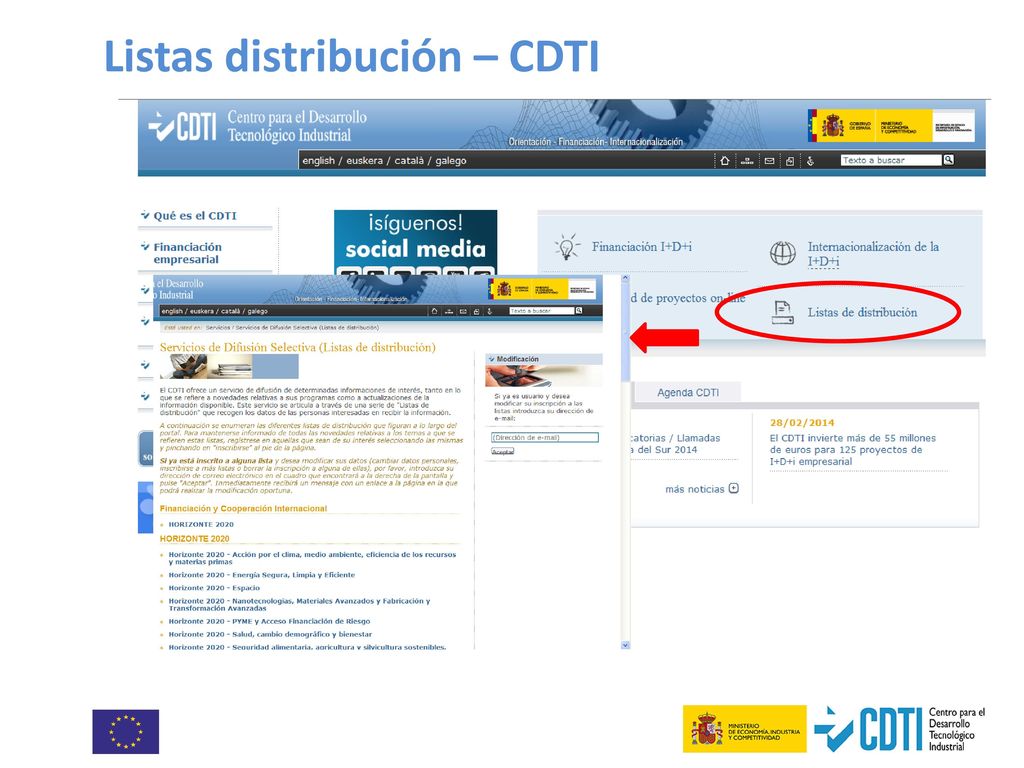Click the Modificación panel photo
Viewport: 1024px width, 768px height.
click(543, 376)
